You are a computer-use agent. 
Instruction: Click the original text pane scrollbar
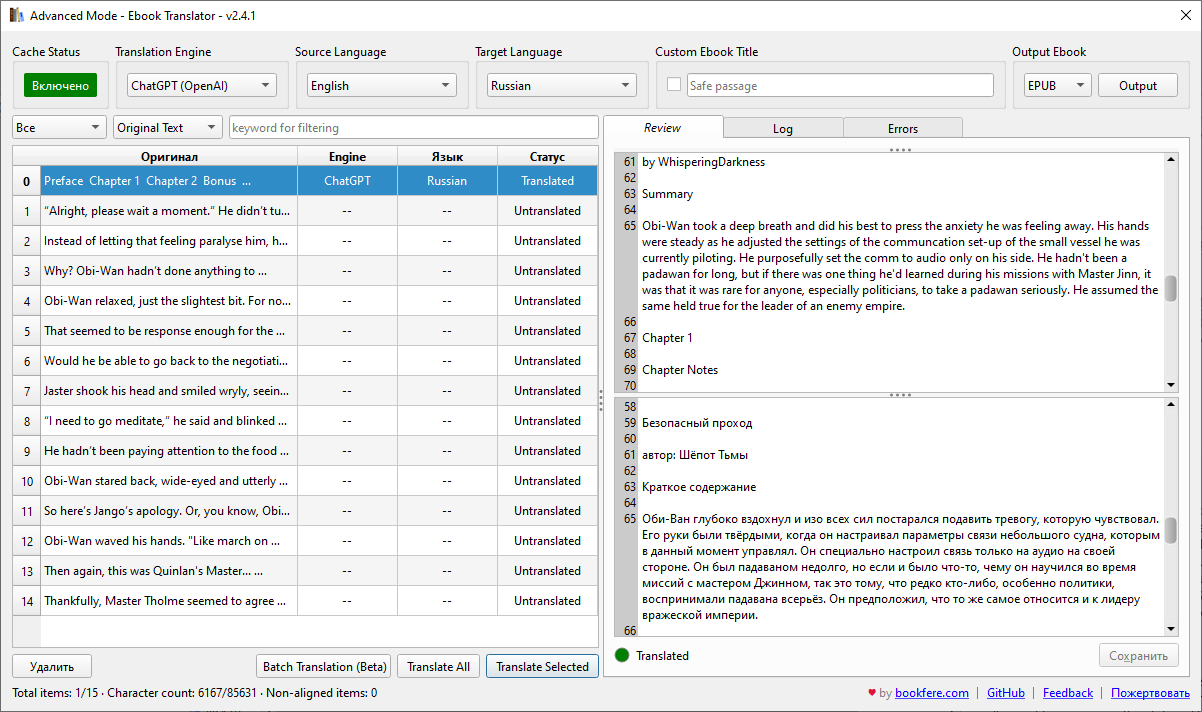click(x=1170, y=287)
